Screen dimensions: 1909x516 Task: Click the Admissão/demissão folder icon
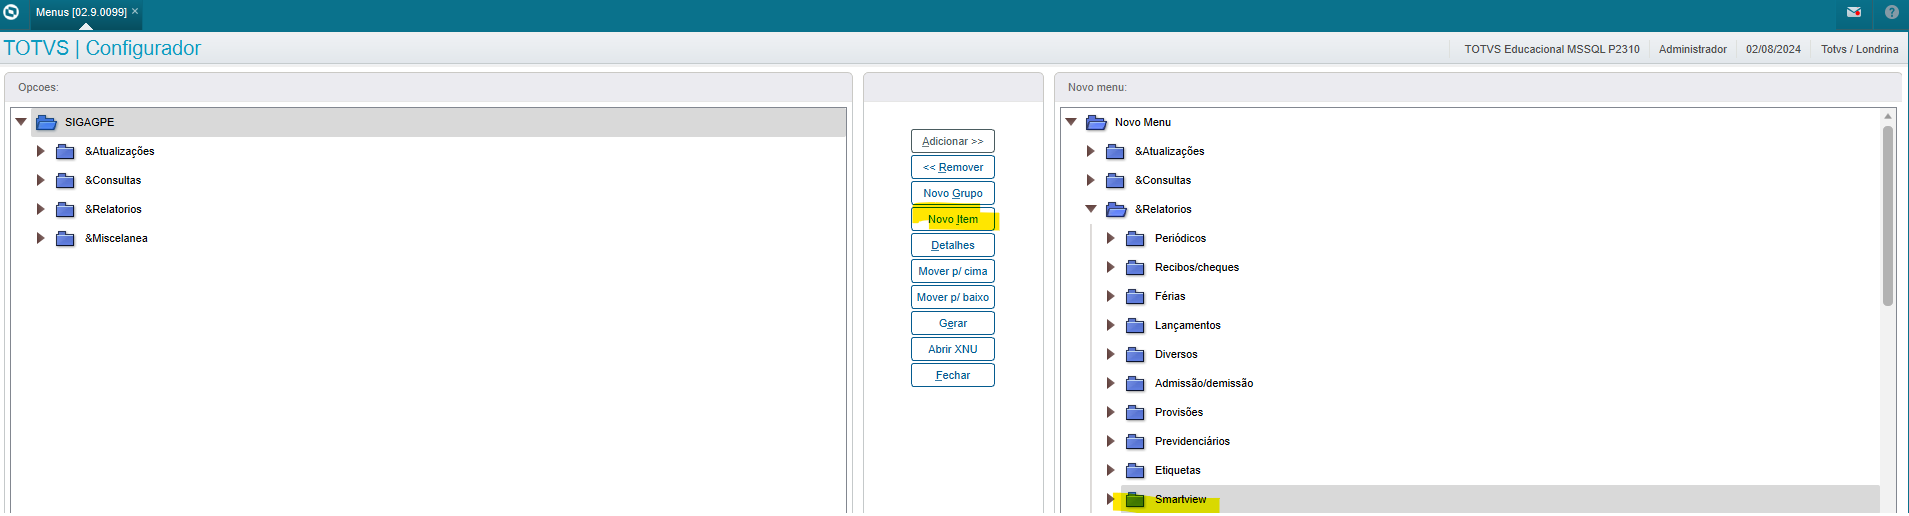click(1136, 383)
